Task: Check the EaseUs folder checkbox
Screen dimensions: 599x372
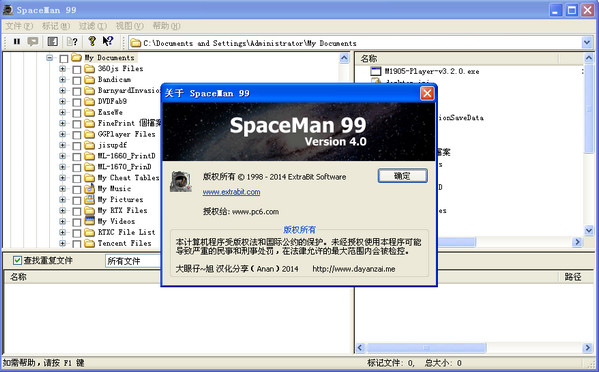Action: point(77,113)
